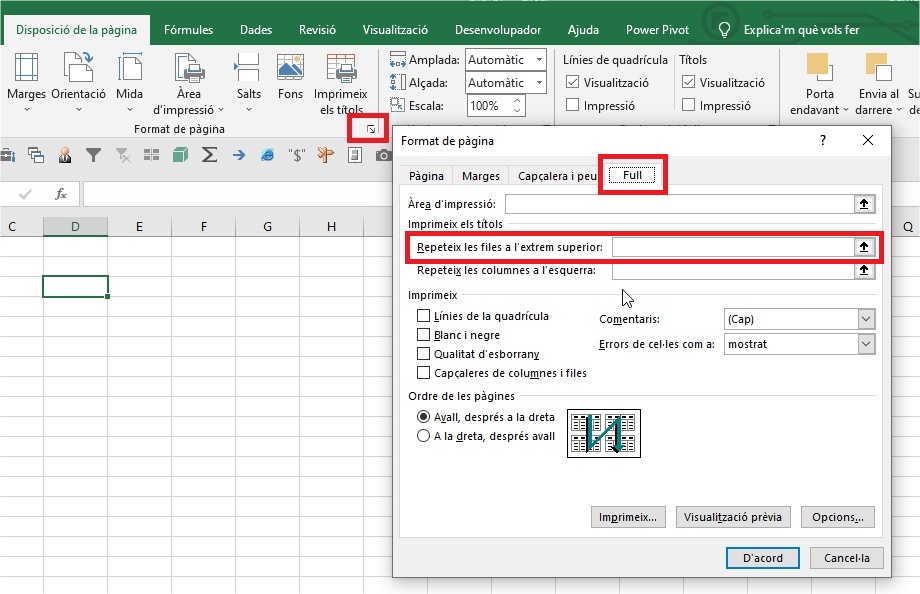The image size is (920, 594).
Task: Click Porta endavant bring forward icon
Action: click(819, 67)
